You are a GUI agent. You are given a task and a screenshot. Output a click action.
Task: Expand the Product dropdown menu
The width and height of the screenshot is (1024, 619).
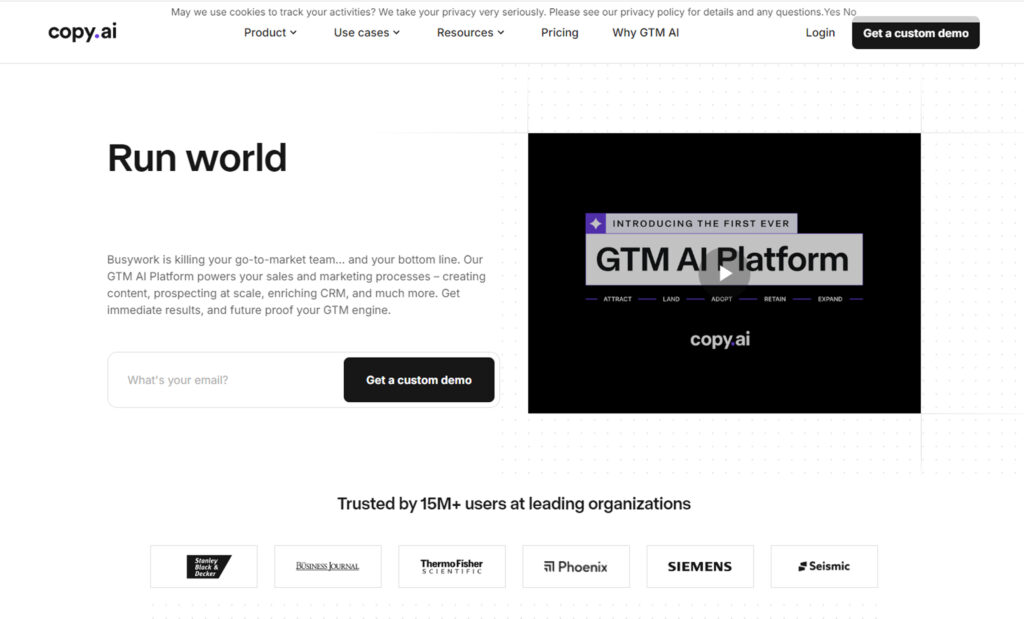click(270, 33)
